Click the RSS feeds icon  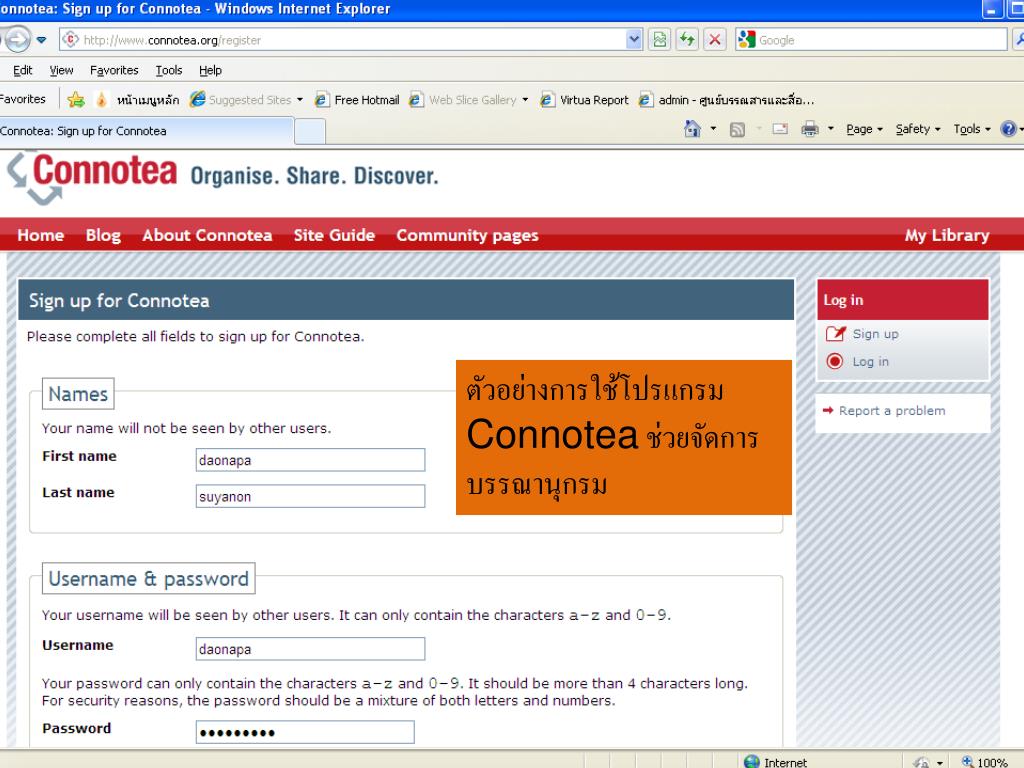point(737,129)
